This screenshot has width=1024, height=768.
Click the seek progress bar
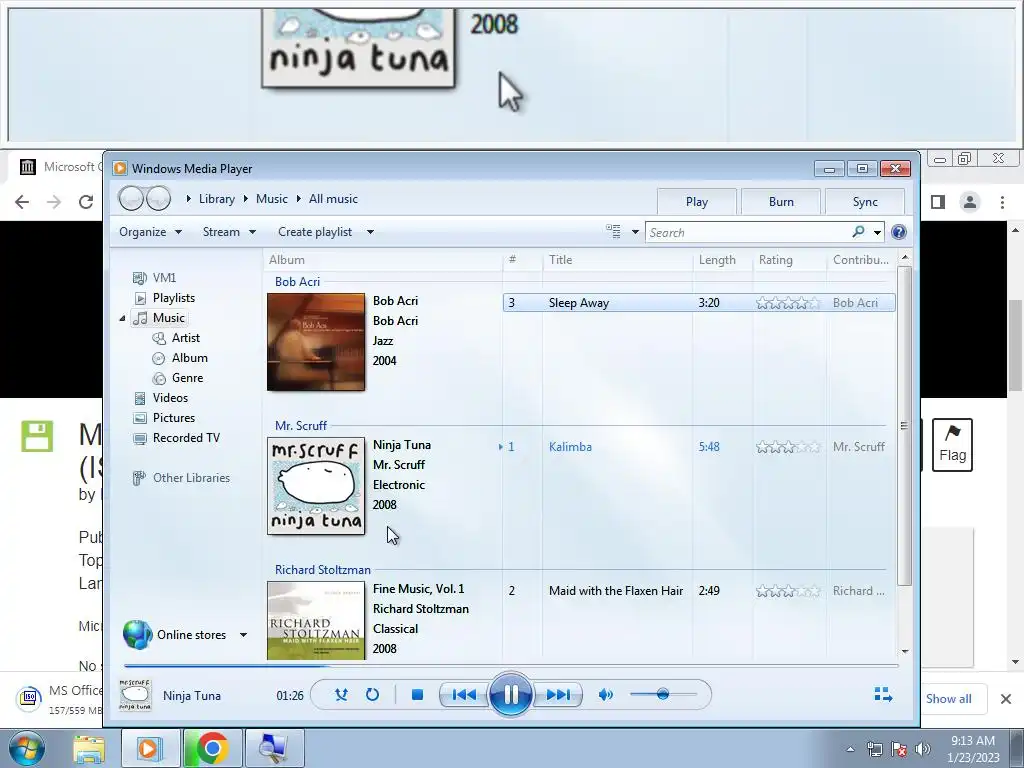tap(511, 665)
